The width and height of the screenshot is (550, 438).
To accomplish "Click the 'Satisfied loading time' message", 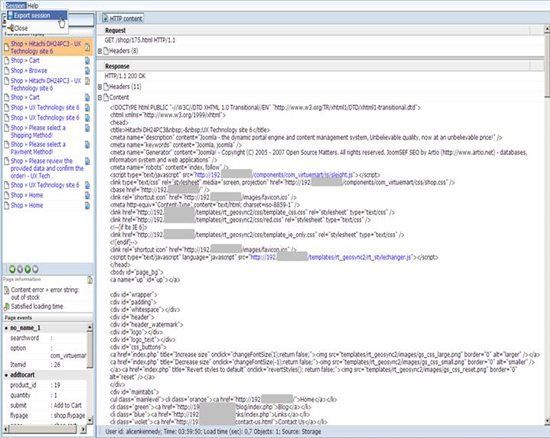I will click(37, 306).
